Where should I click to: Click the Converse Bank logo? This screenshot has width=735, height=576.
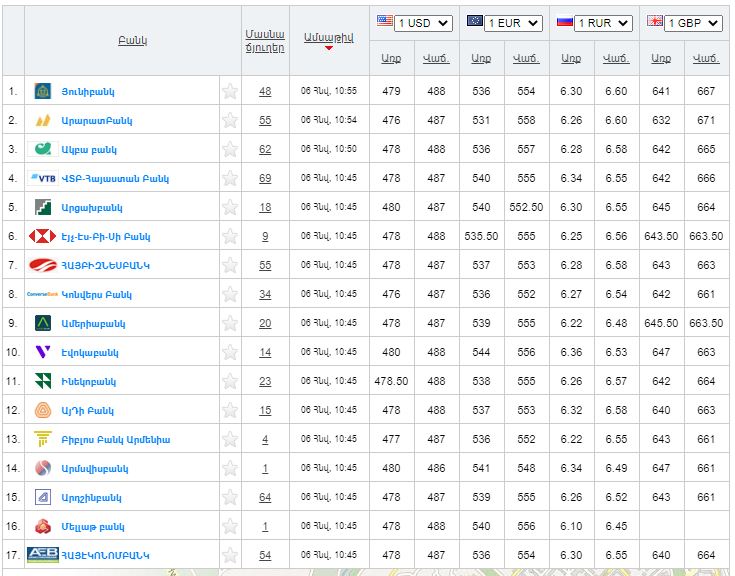(x=43, y=295)
